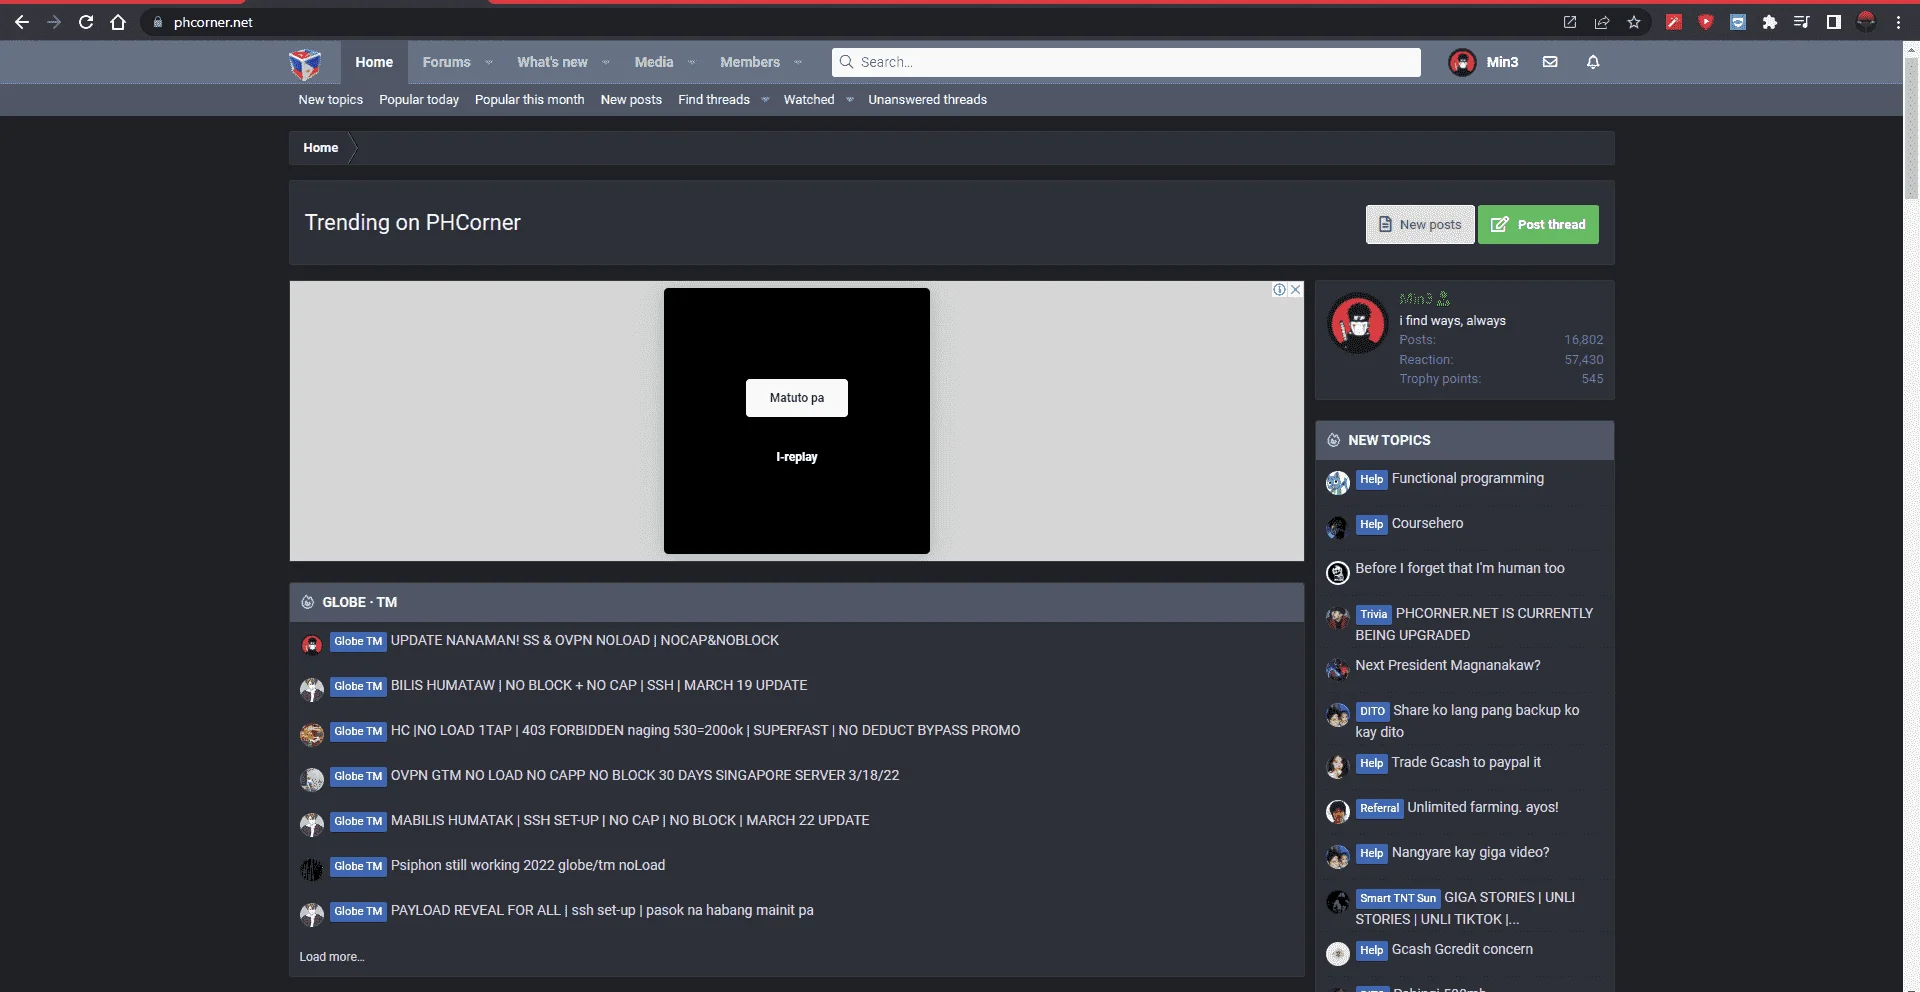Select the Home tab
1920x992 pixels.
[x=374, y=62]
